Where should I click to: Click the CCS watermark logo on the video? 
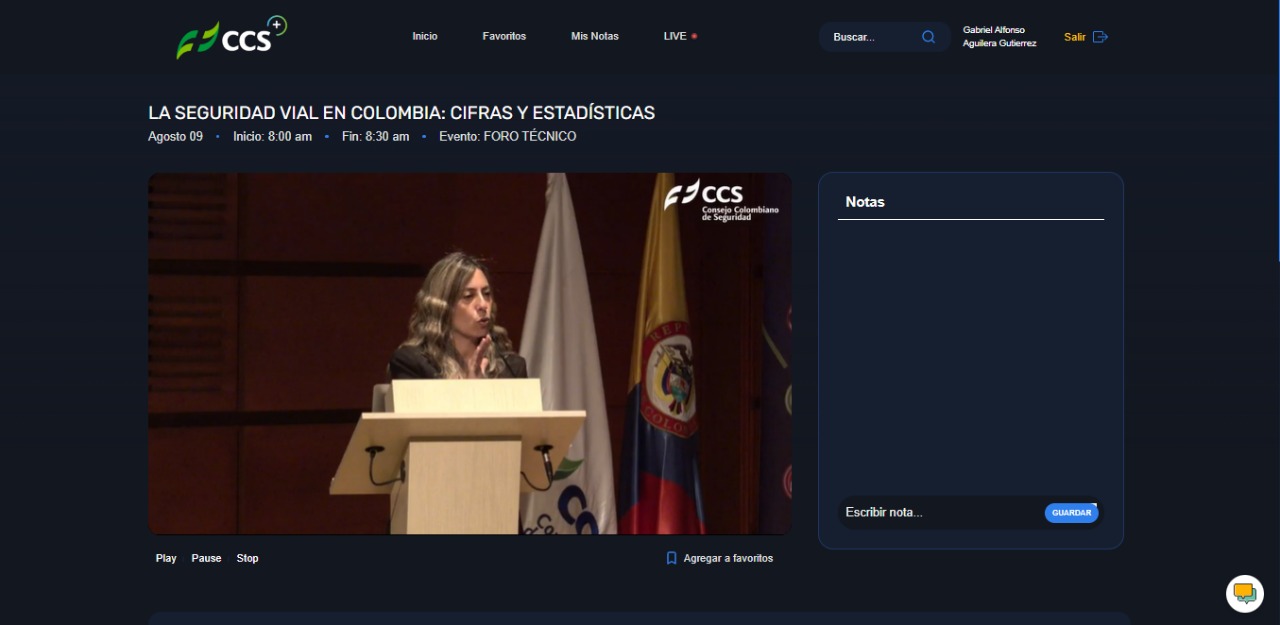tap(720, 200)
